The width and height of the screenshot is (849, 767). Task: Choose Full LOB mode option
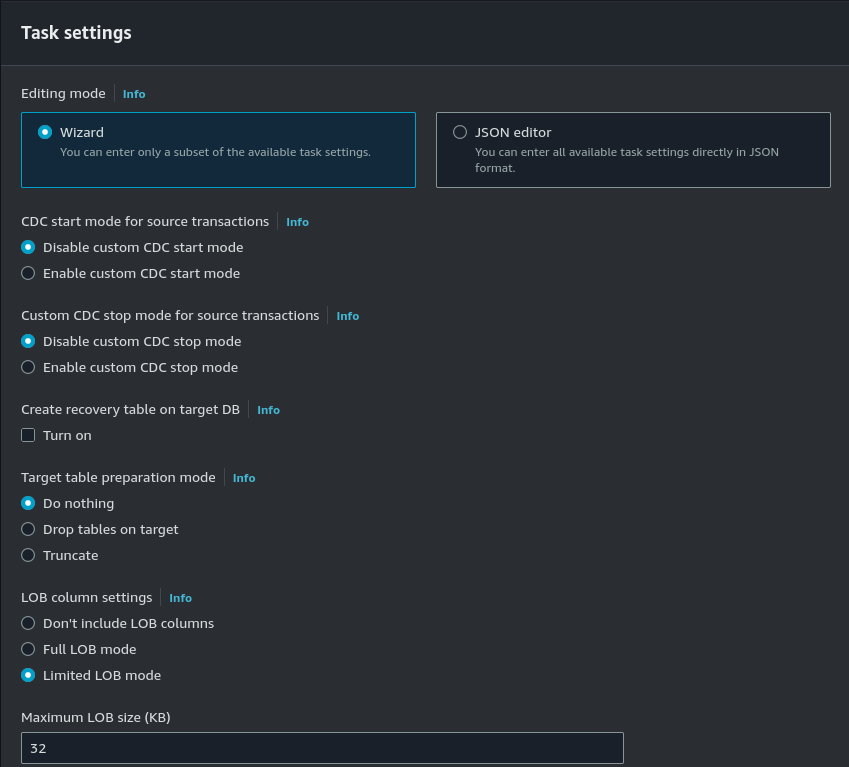pyautogui.click(x=28, y=649)
